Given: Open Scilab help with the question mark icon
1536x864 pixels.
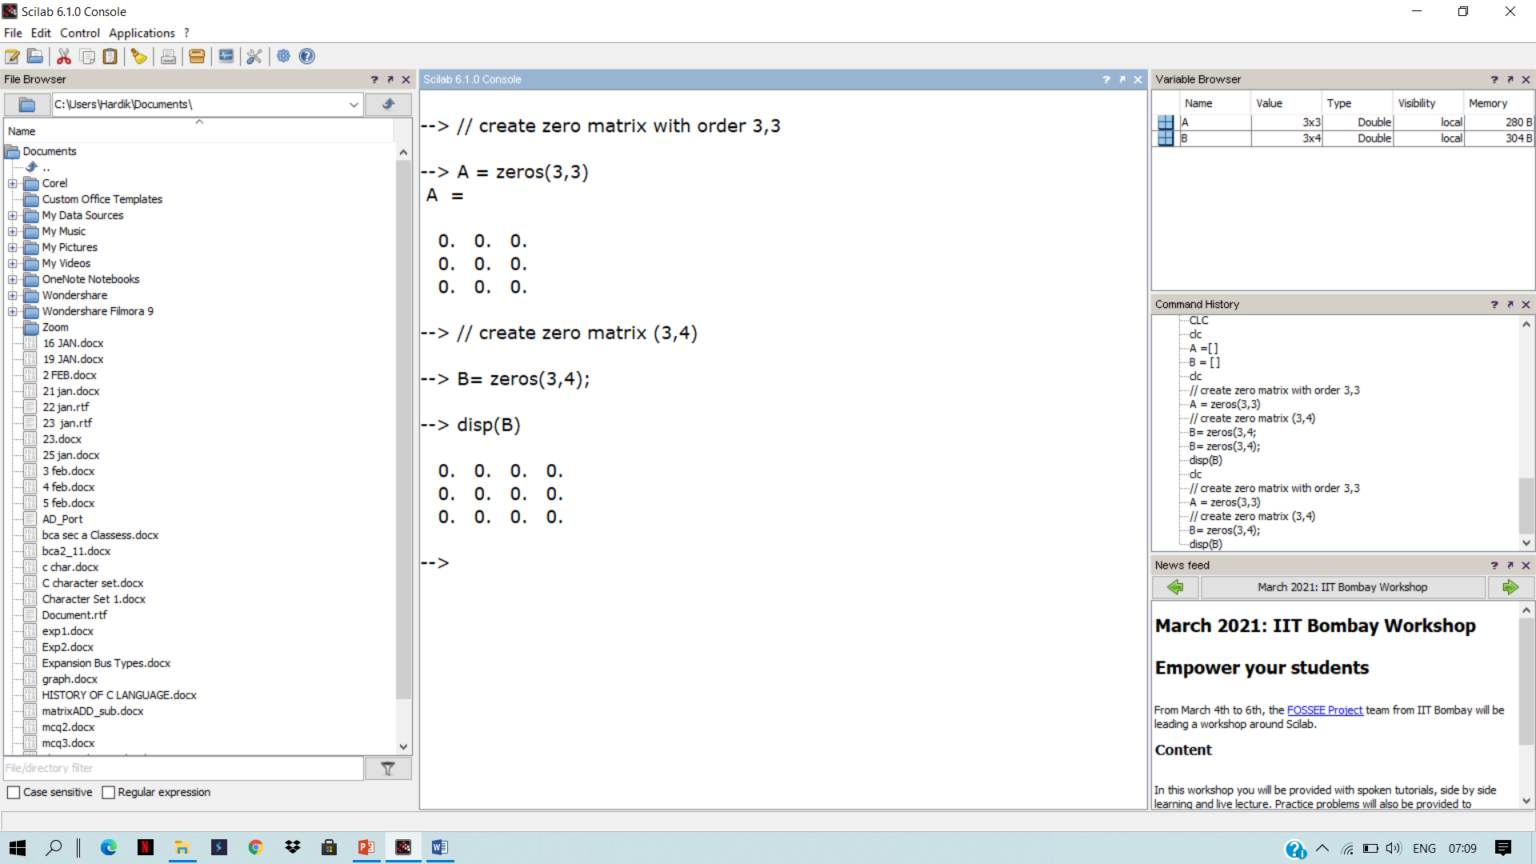Looking at the screenshot, I should tap(307, 56).
